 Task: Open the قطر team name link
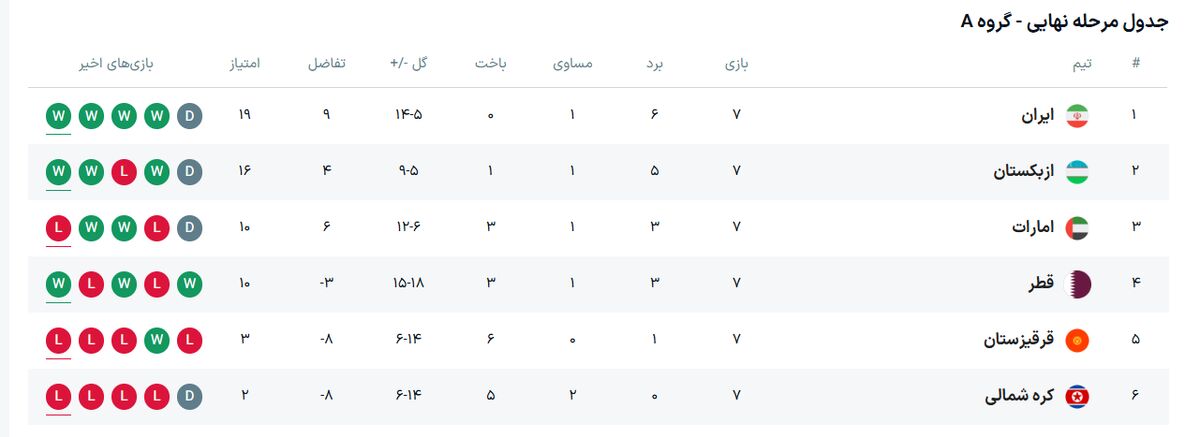point(1042,284)
